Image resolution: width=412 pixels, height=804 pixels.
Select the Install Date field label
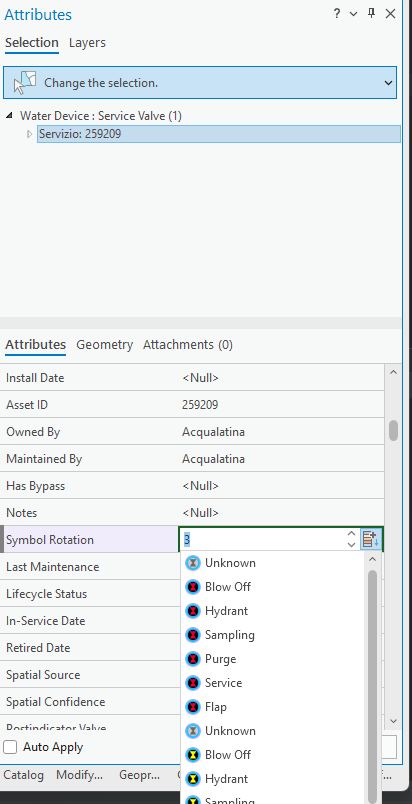tap(35, 378)
